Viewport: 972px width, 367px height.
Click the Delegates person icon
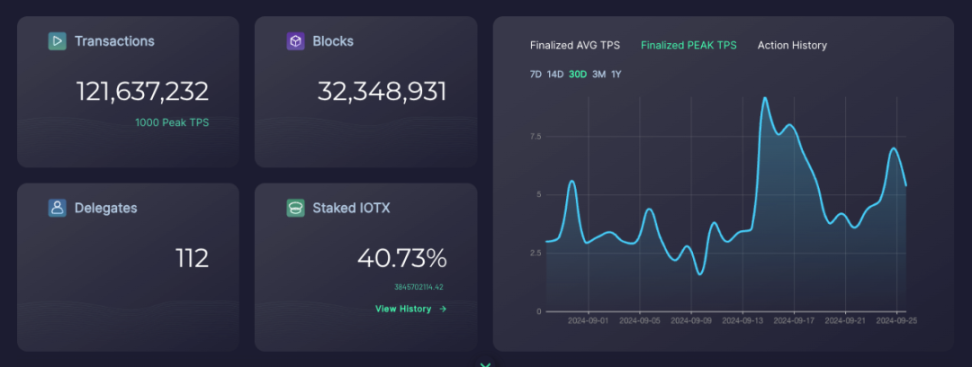57,208
